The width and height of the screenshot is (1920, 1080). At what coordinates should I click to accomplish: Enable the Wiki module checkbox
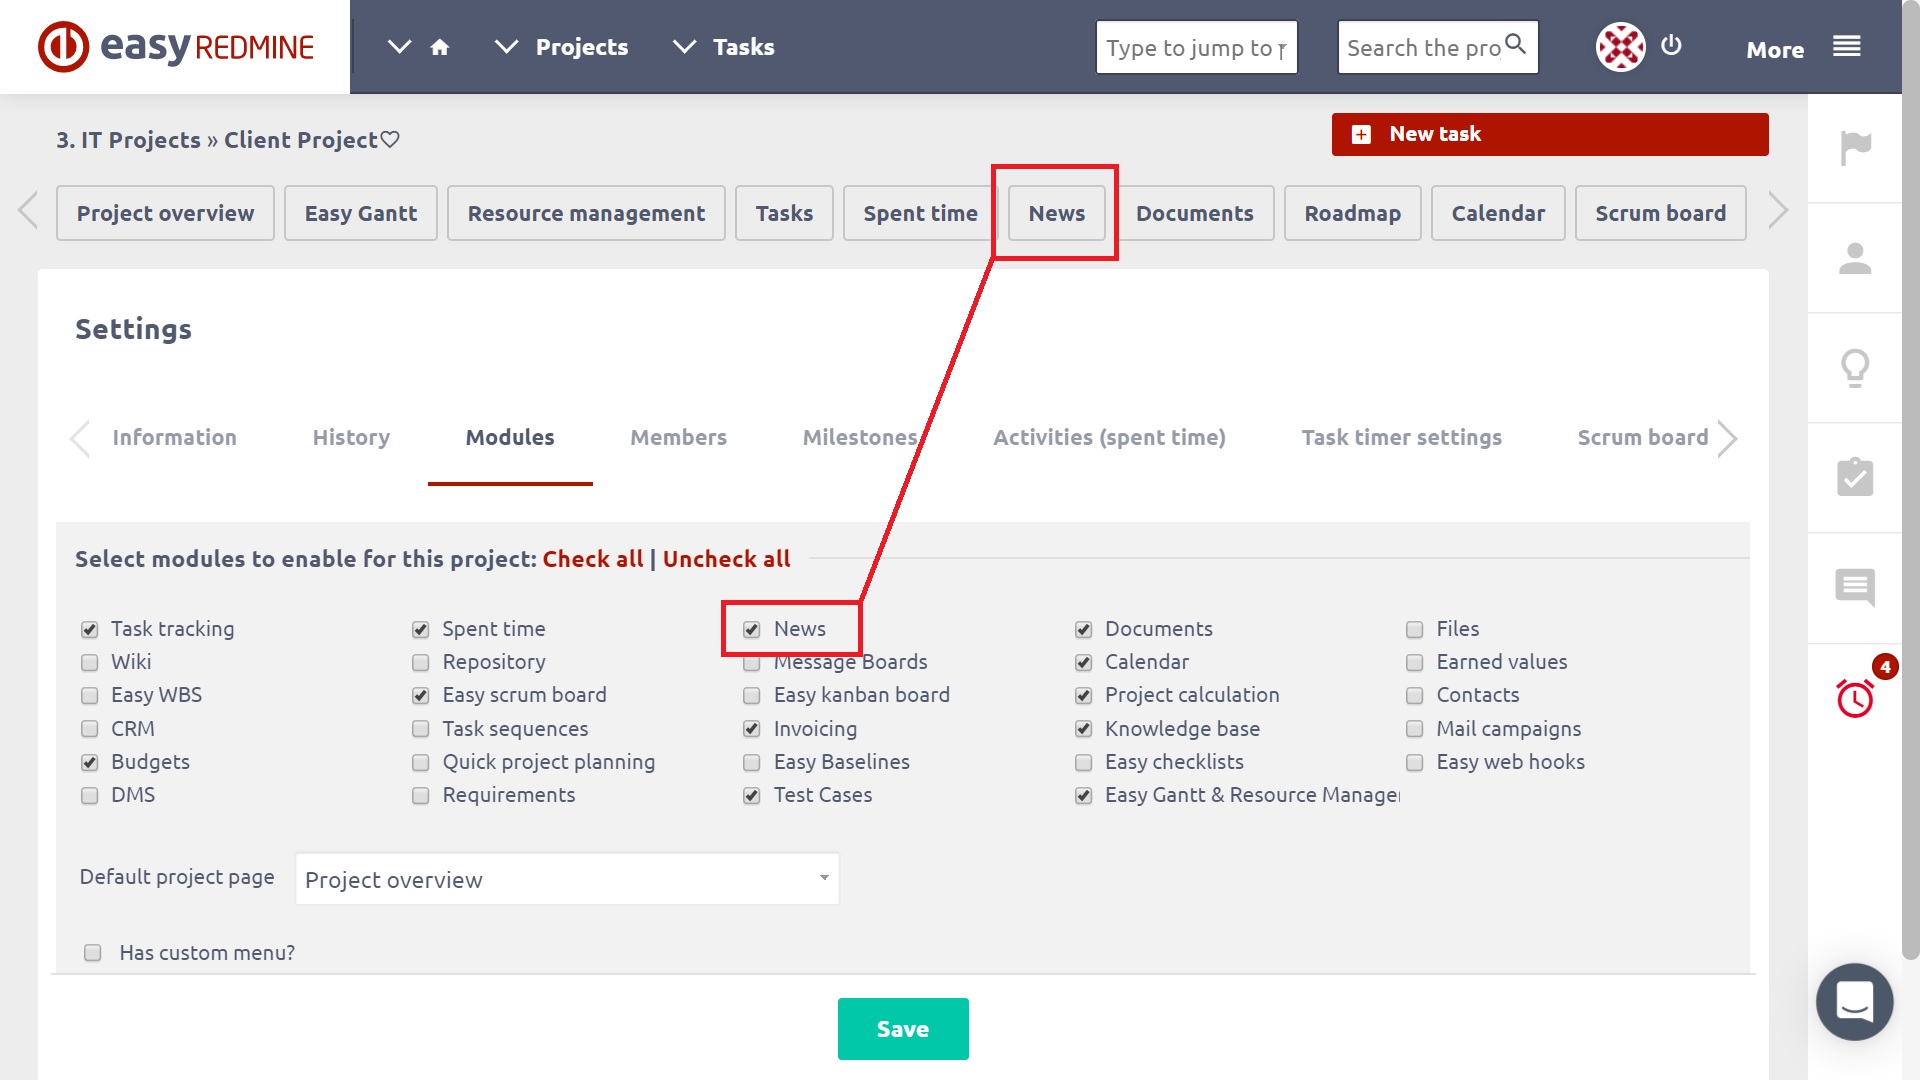(x=90, y=663)
